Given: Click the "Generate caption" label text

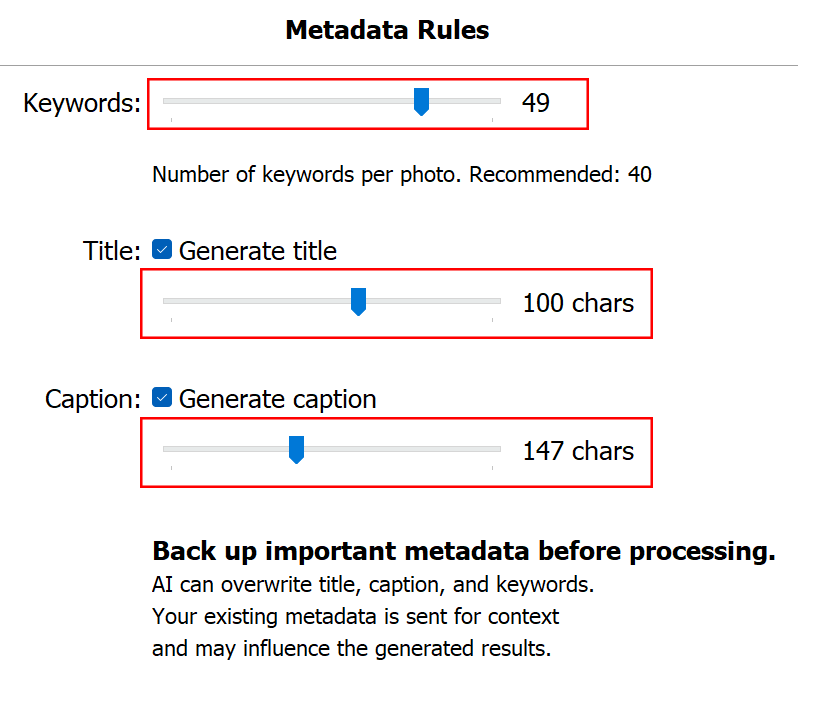Looking at the screenshot, I should click(277, 399).
